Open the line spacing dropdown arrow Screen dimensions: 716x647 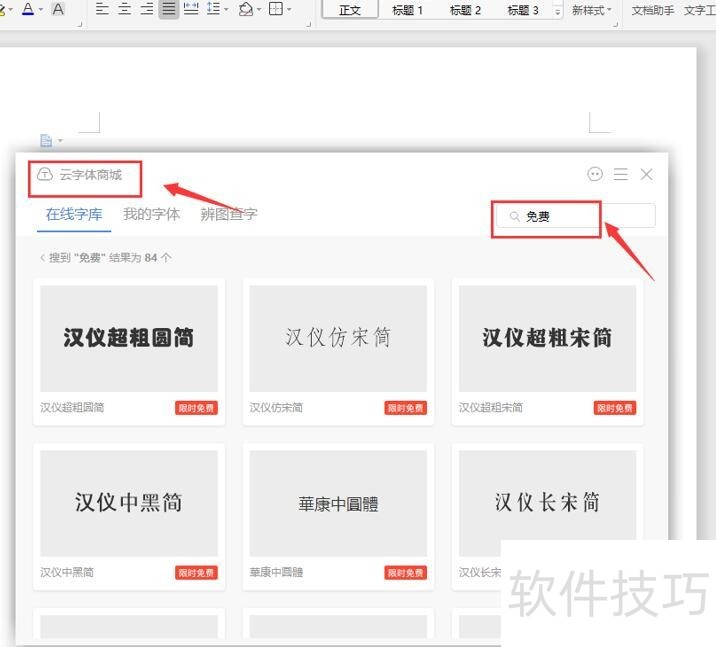click(226, 9)
